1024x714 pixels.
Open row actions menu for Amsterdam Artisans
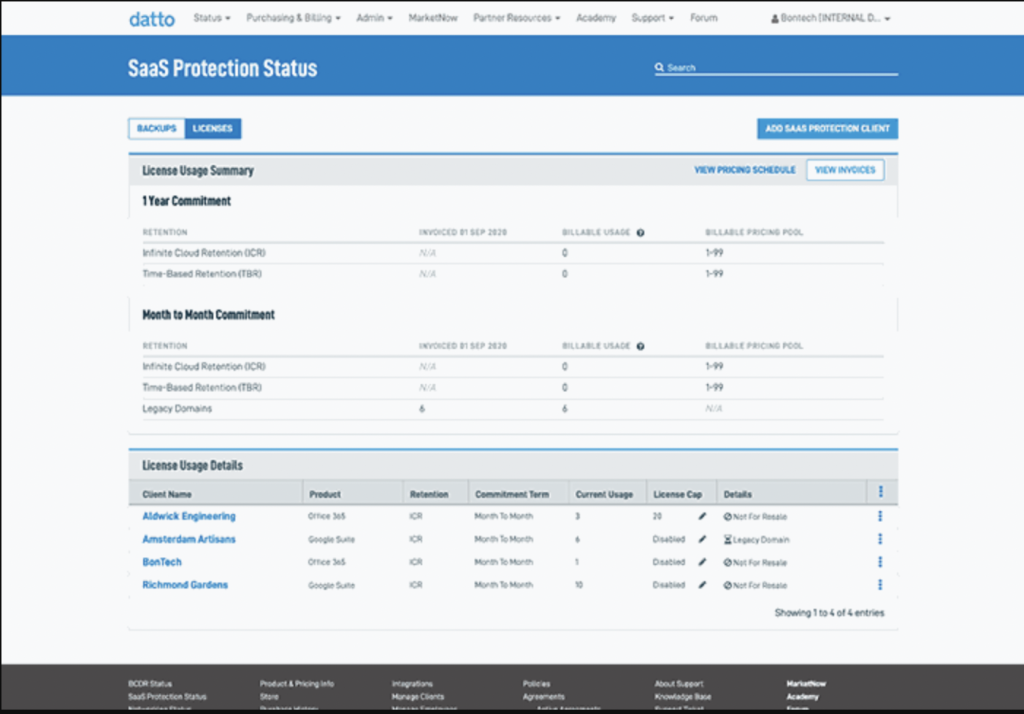[x=880, y=539]
